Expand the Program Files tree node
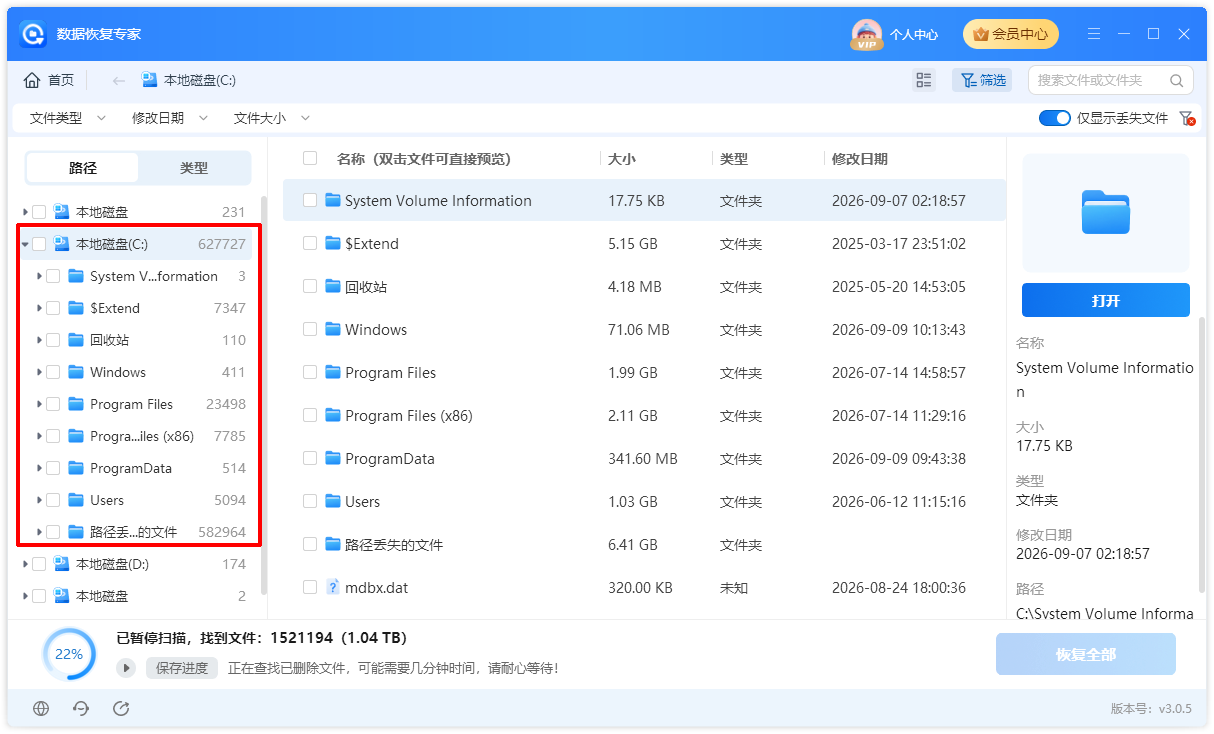 (x=39, y=404)
